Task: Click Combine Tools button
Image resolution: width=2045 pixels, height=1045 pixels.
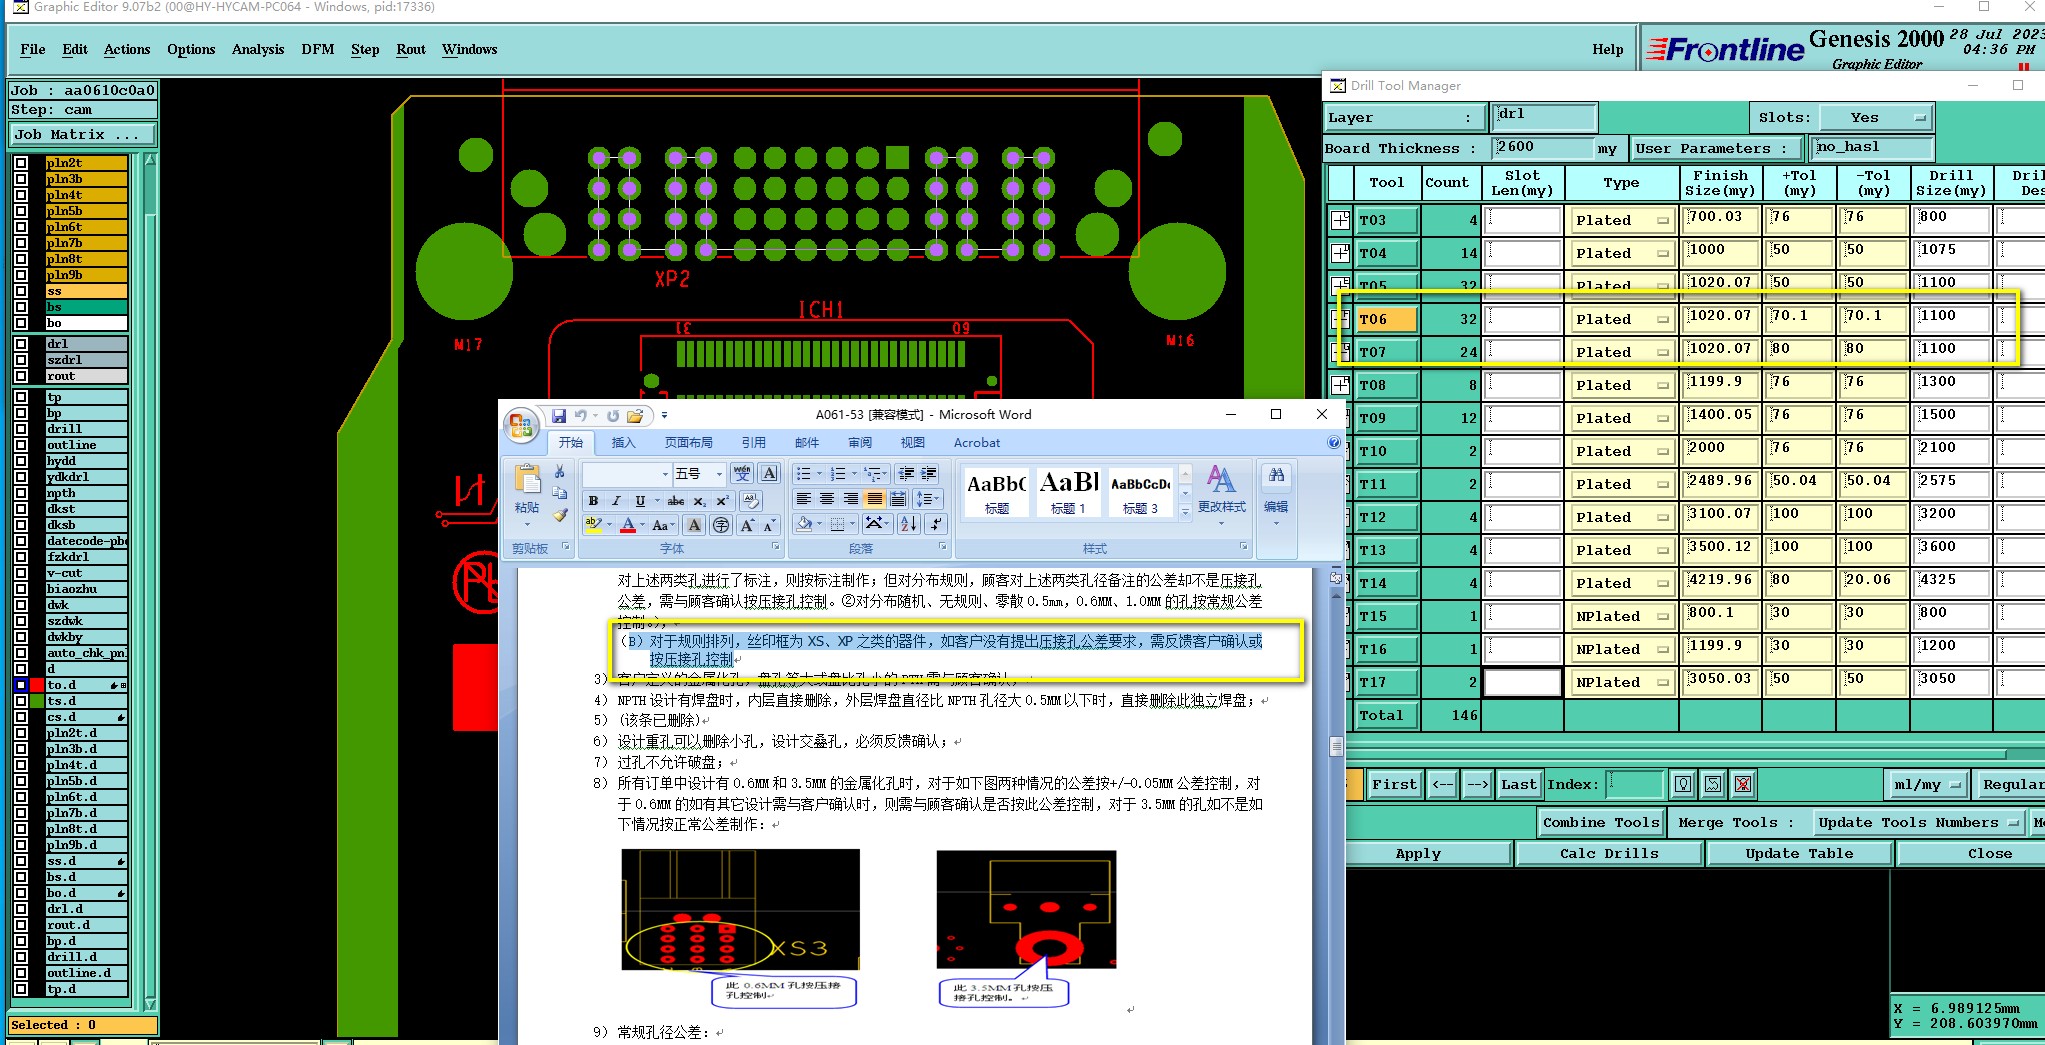Action: [x=1601, y=822]
